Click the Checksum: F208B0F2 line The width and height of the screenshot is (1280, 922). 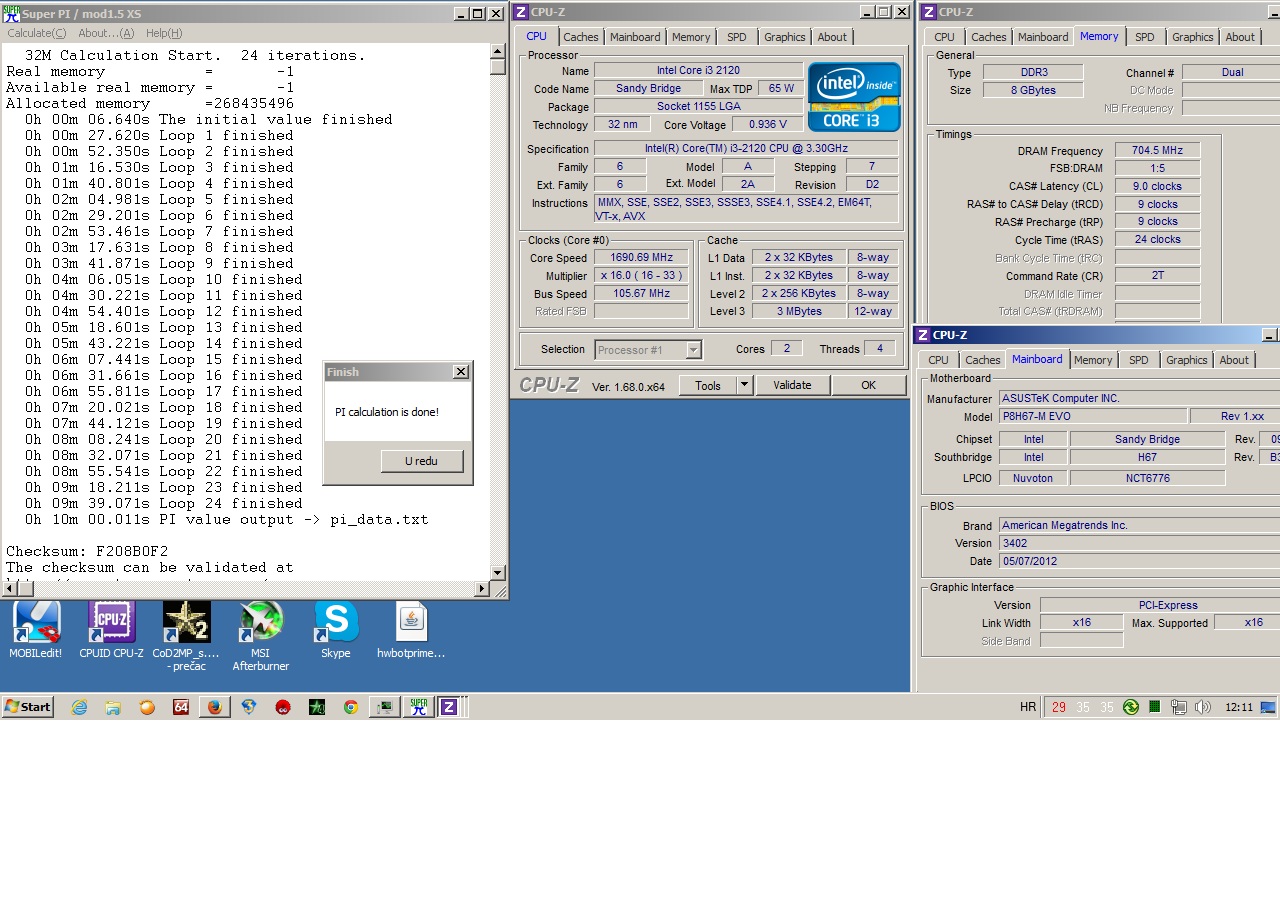(x=87, y=551)
